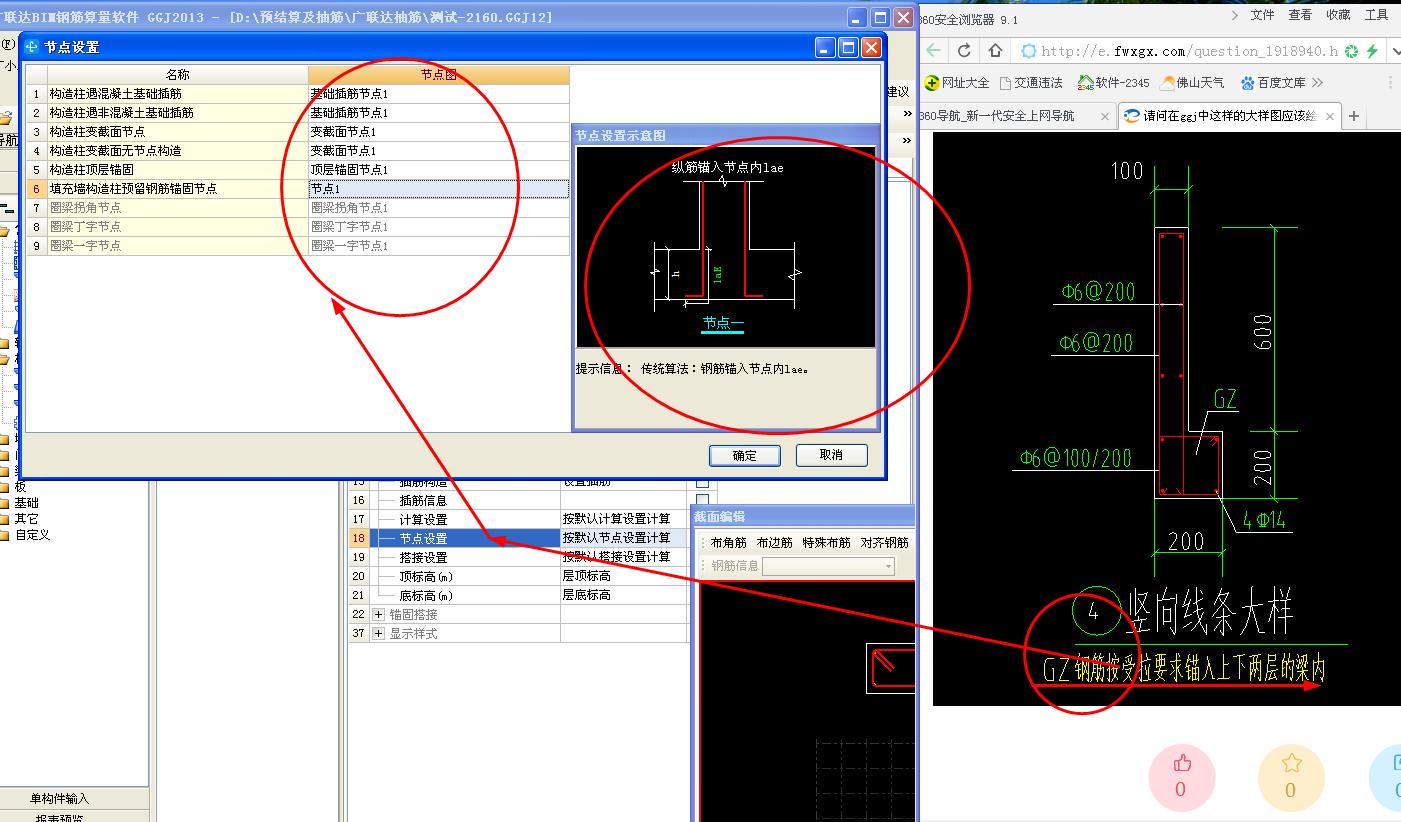Image resolution: width=1401 pixels, height=822 pixels.
Task: Click the 名称 column header
Action: point(177,75)
